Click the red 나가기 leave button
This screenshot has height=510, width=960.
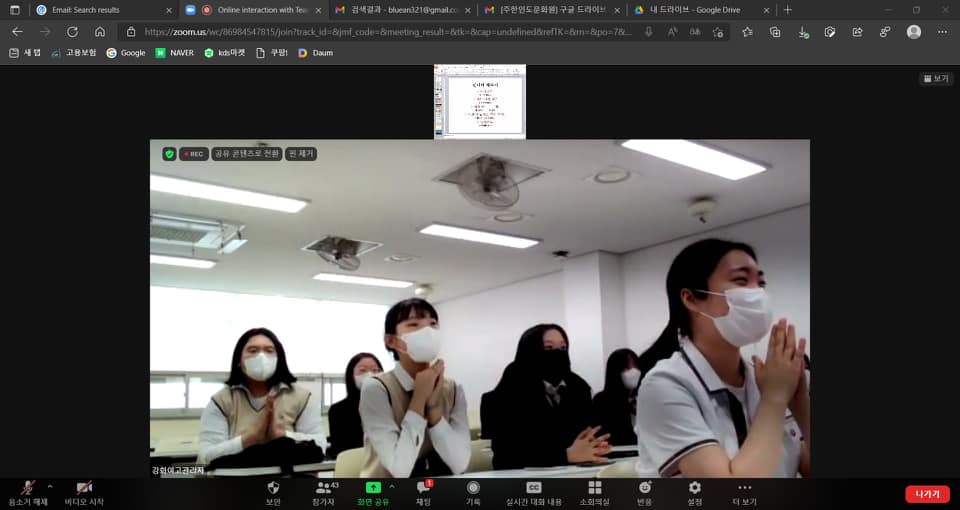[927, 494]
